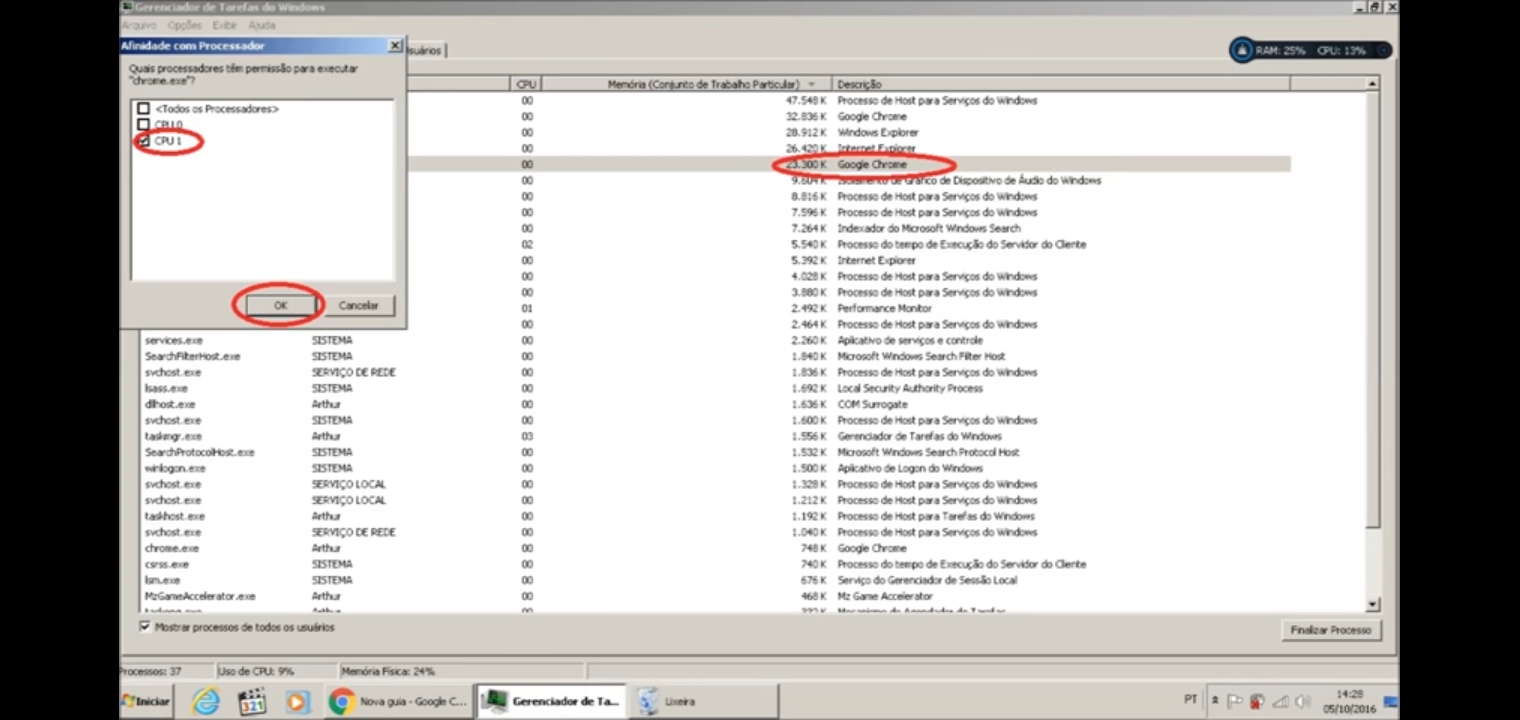Open the volume speaker tray icon
1520x720 pixels.
[1303, 701]
